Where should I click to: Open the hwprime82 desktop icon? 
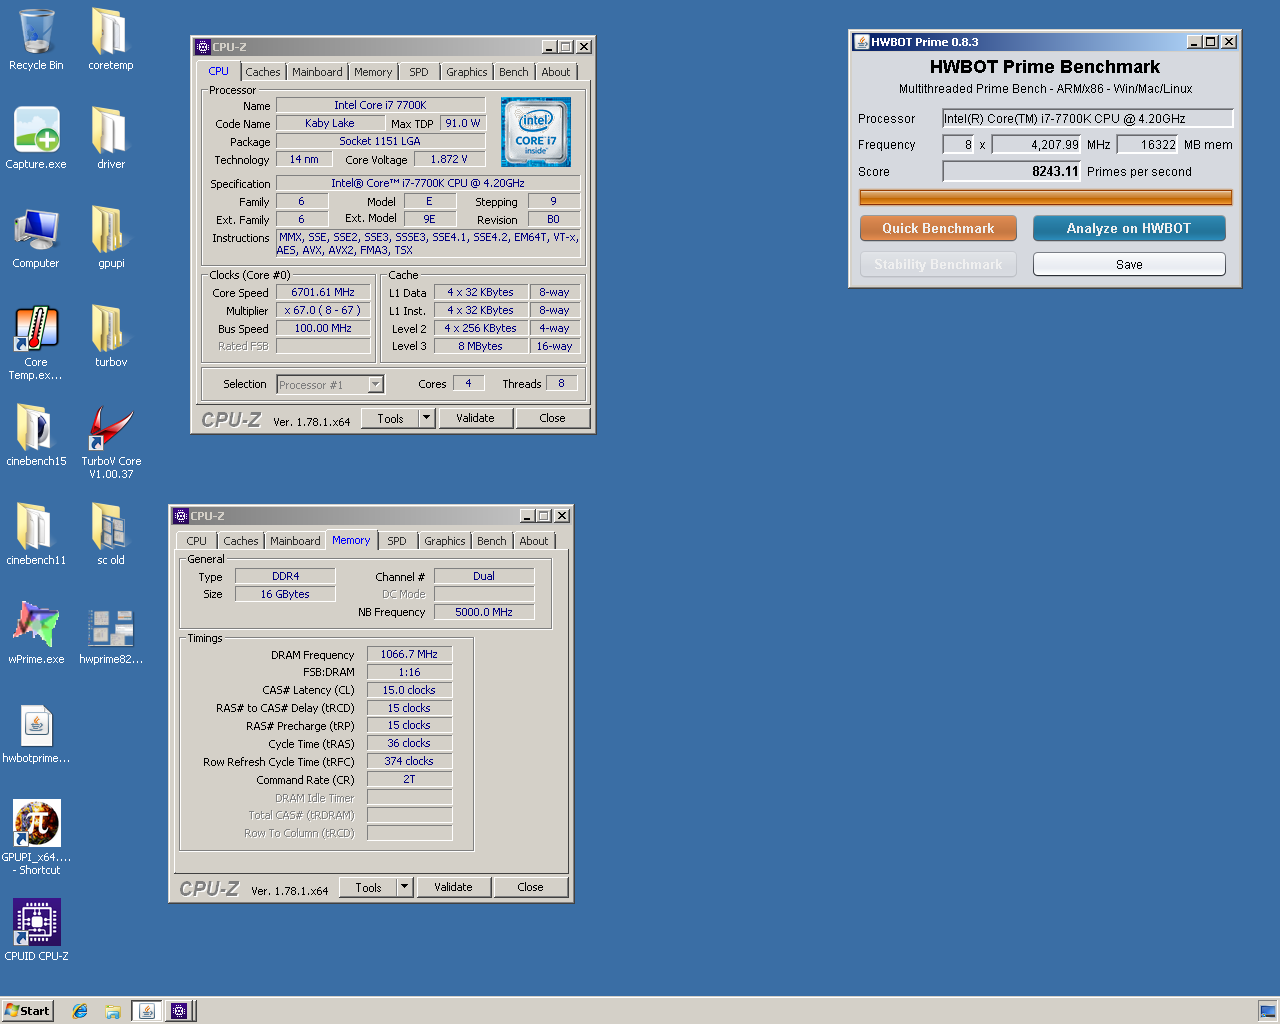(110, 633)
